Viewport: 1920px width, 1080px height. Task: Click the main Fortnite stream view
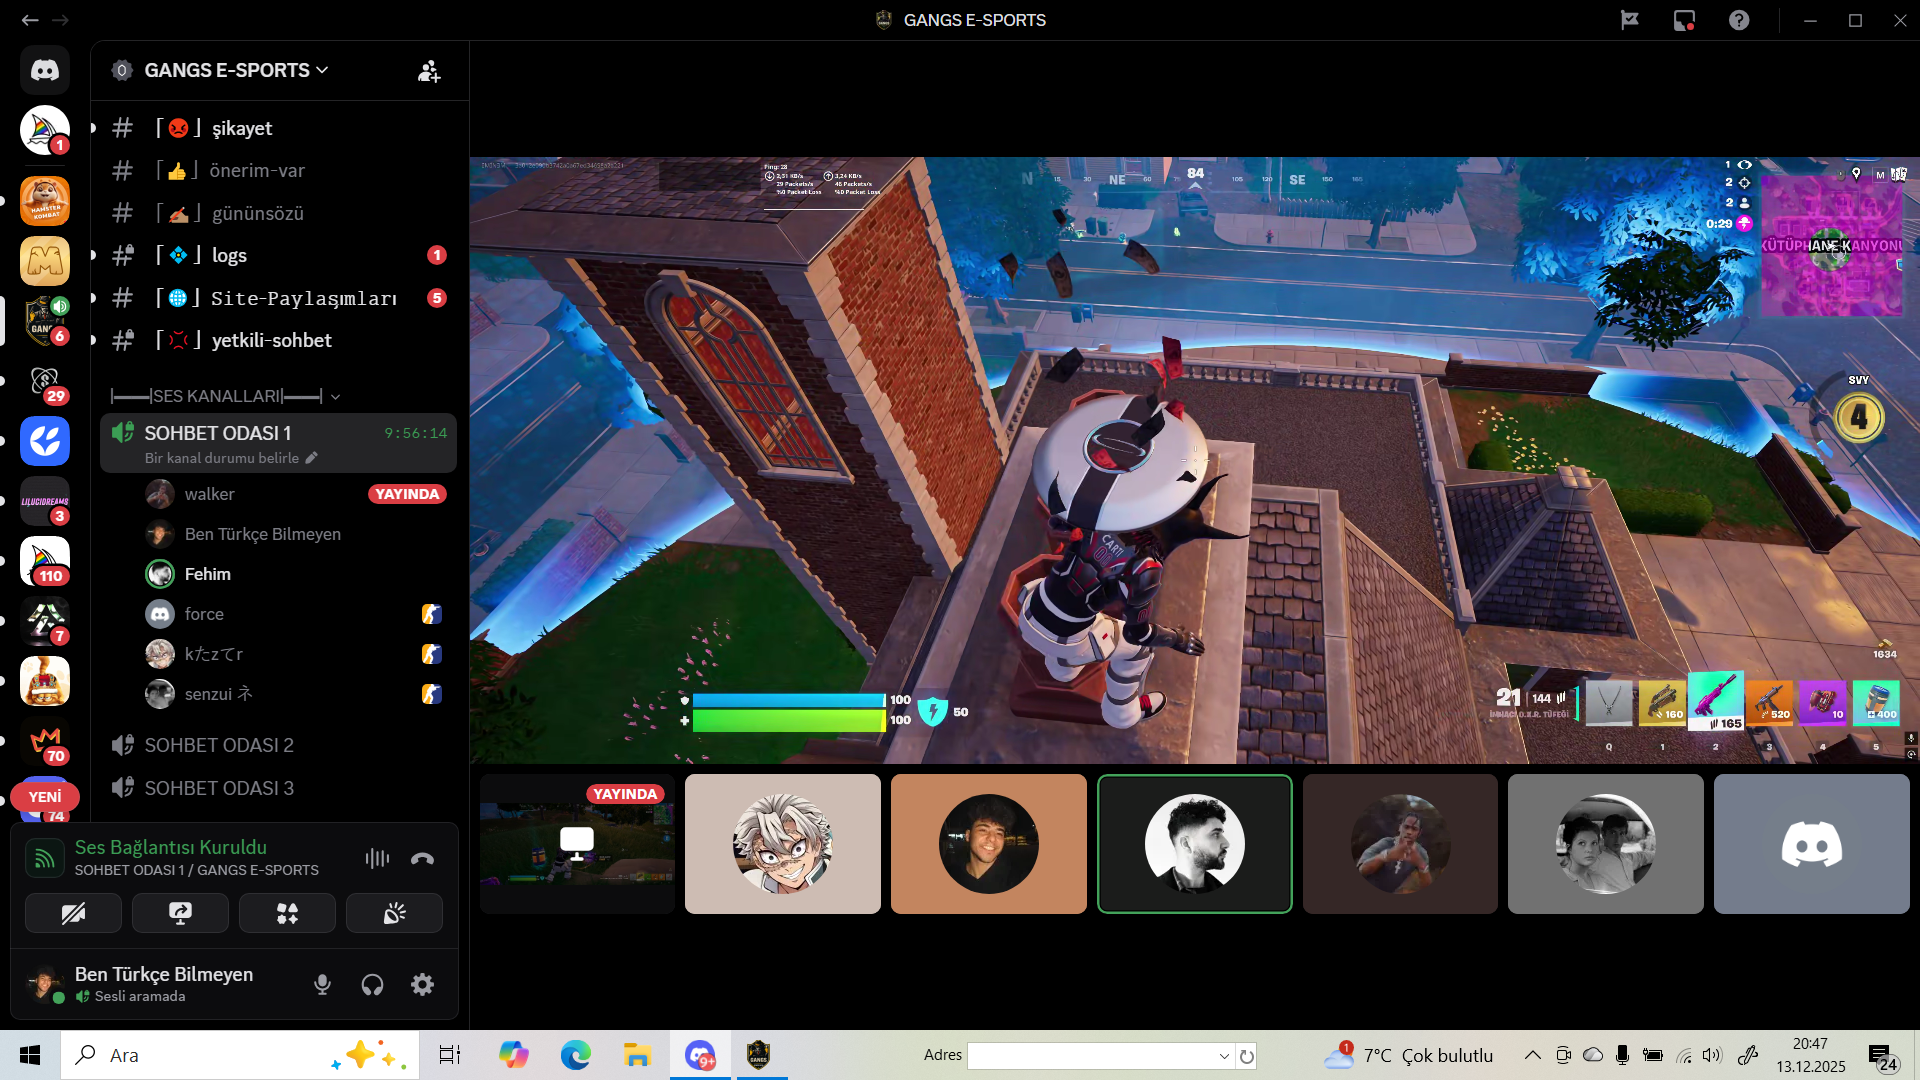click(1194, 460)
